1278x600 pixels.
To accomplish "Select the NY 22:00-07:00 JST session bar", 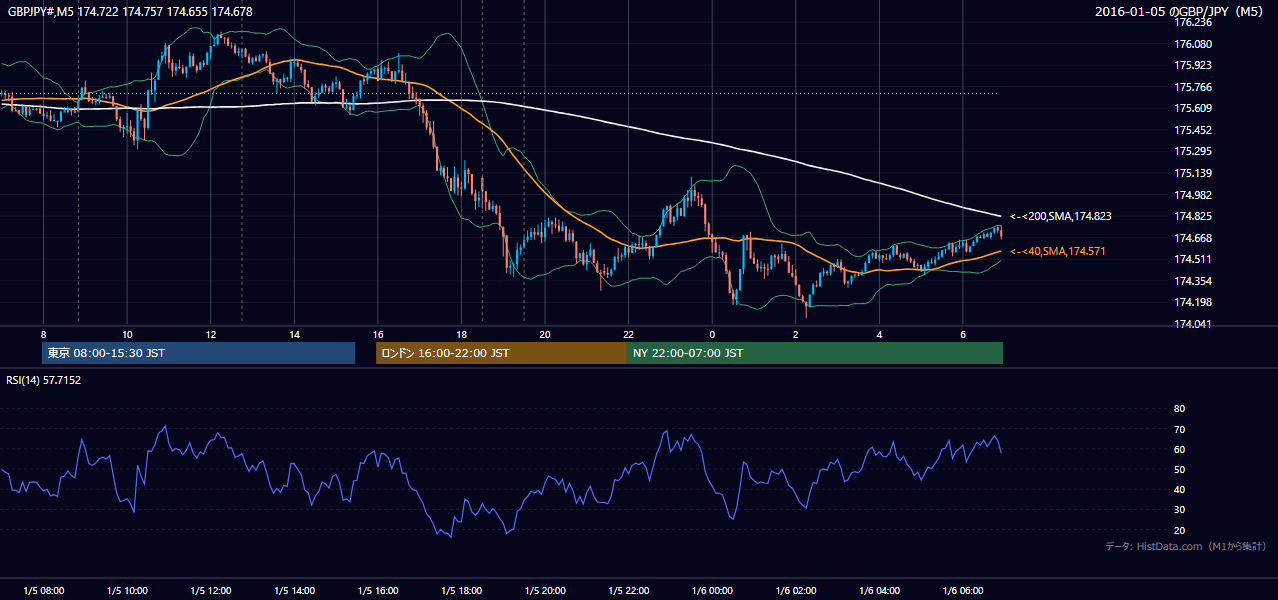I will pos(815,353).
